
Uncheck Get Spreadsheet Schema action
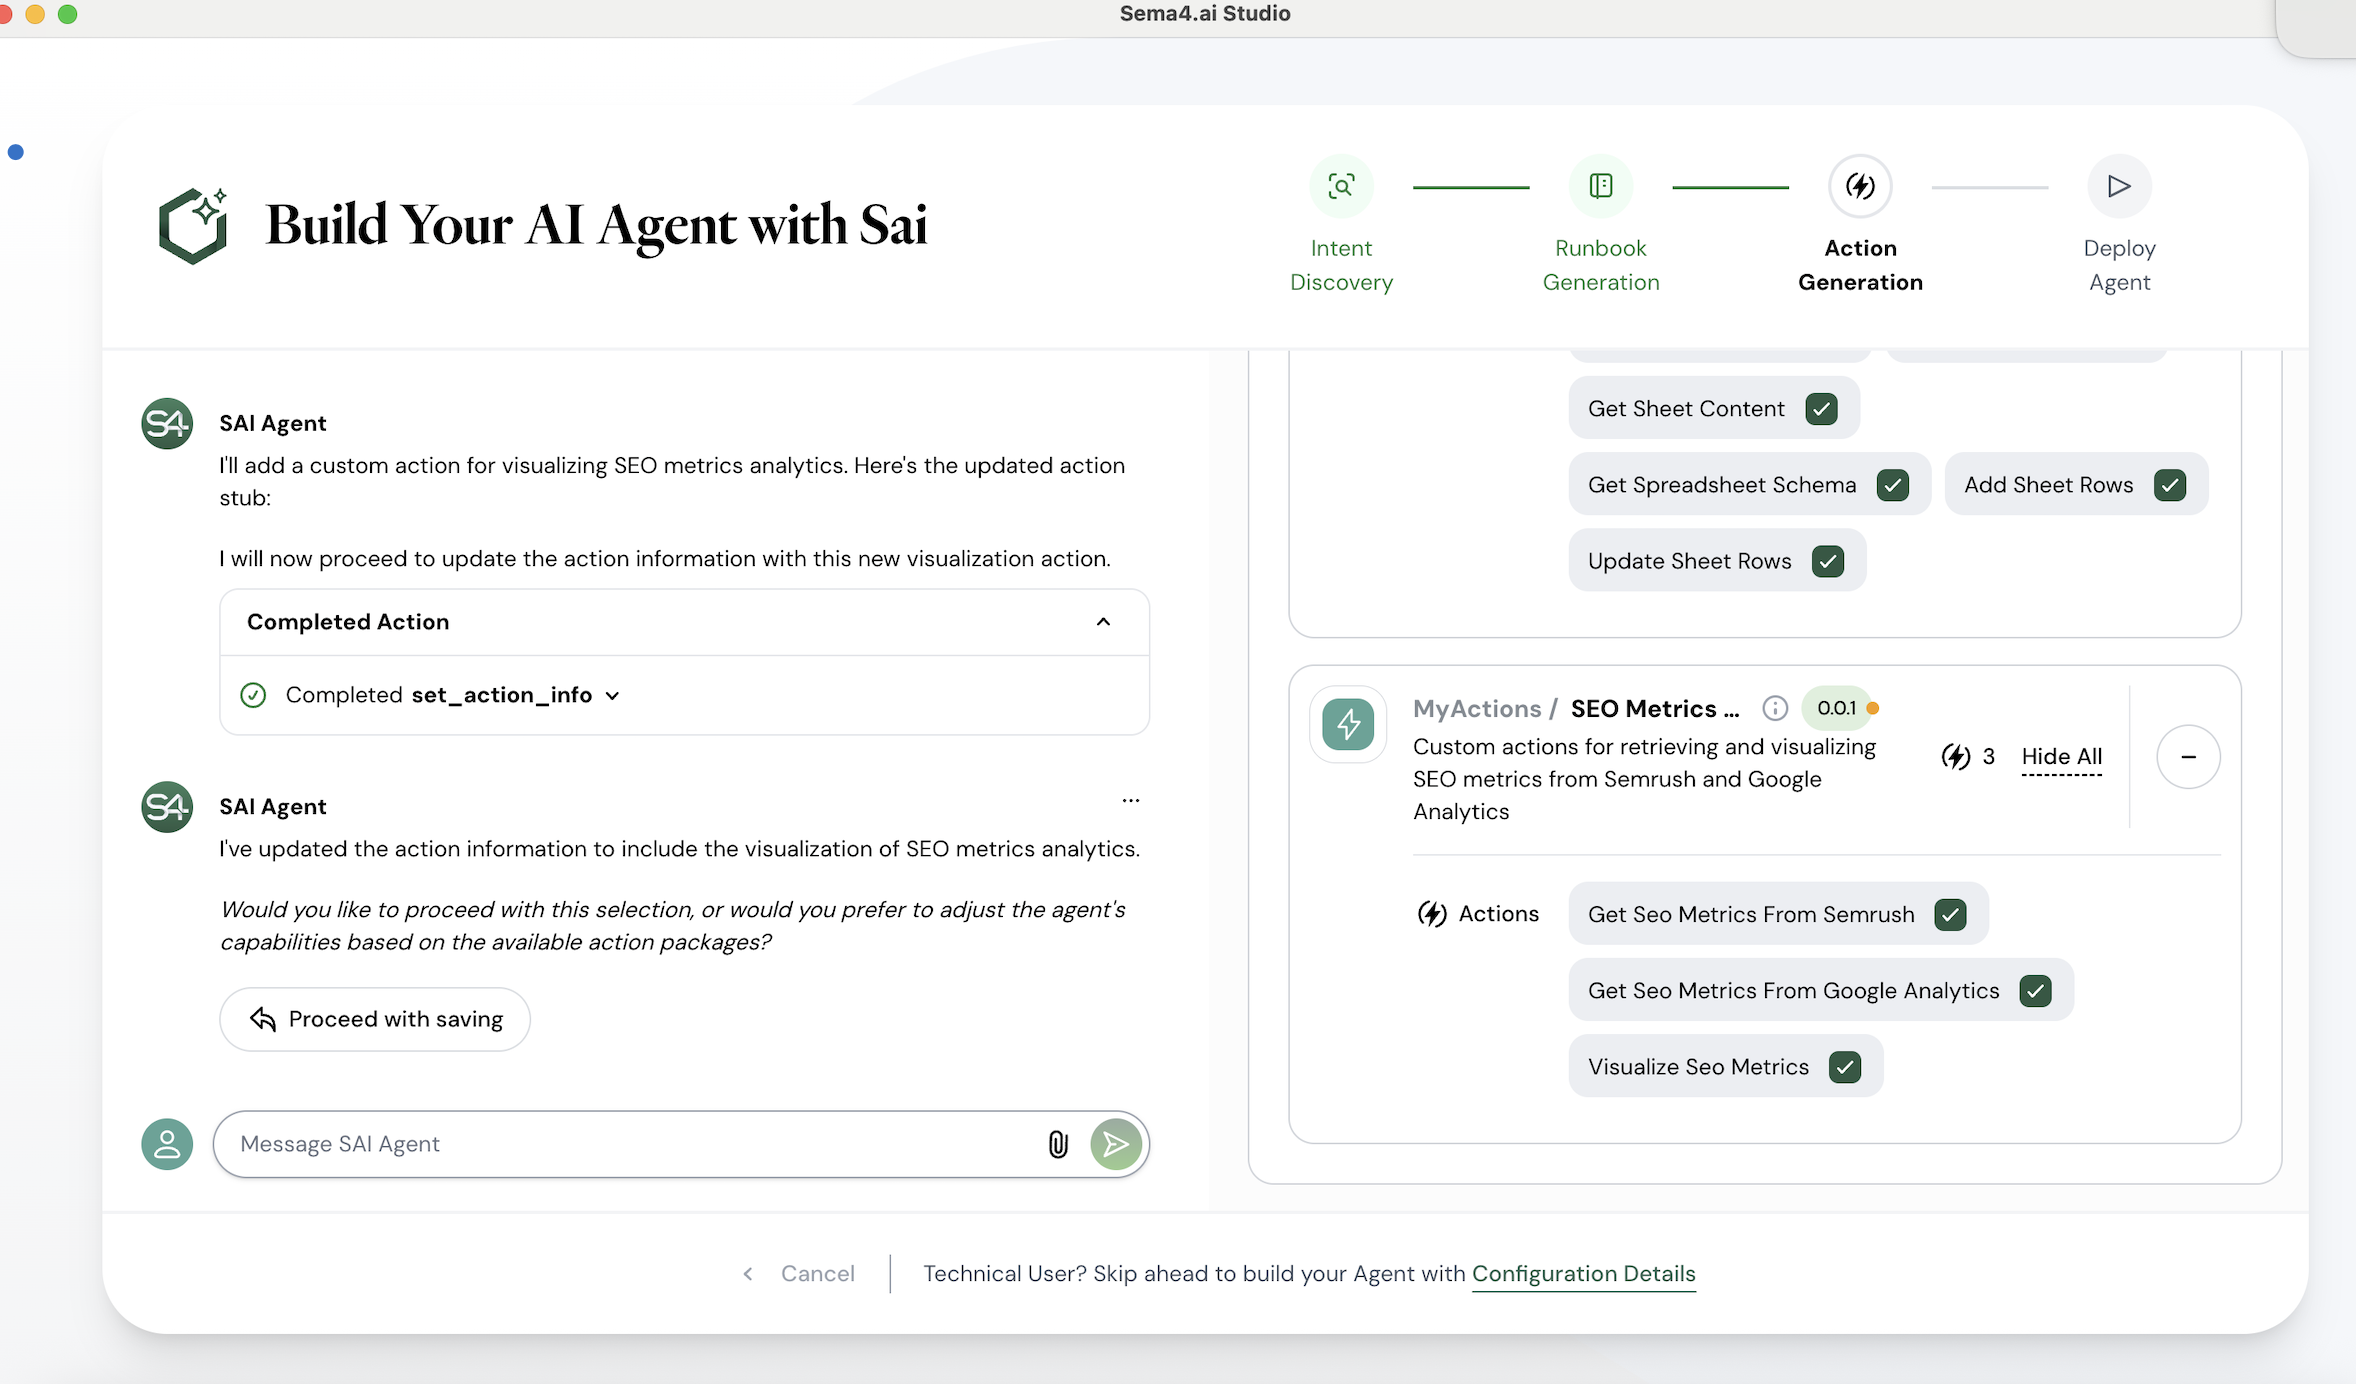(x=1892, y=485)
